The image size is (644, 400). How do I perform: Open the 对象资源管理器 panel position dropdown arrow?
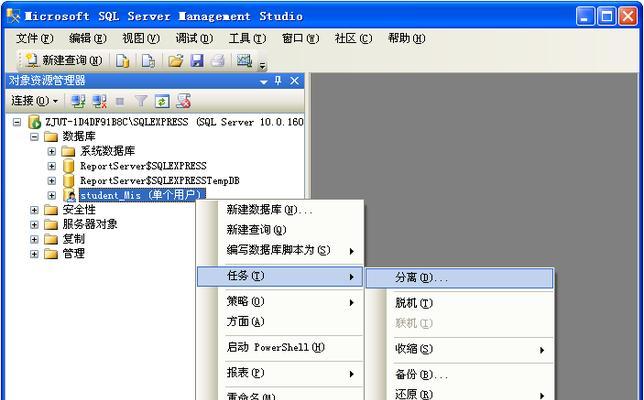click(264, 82)
